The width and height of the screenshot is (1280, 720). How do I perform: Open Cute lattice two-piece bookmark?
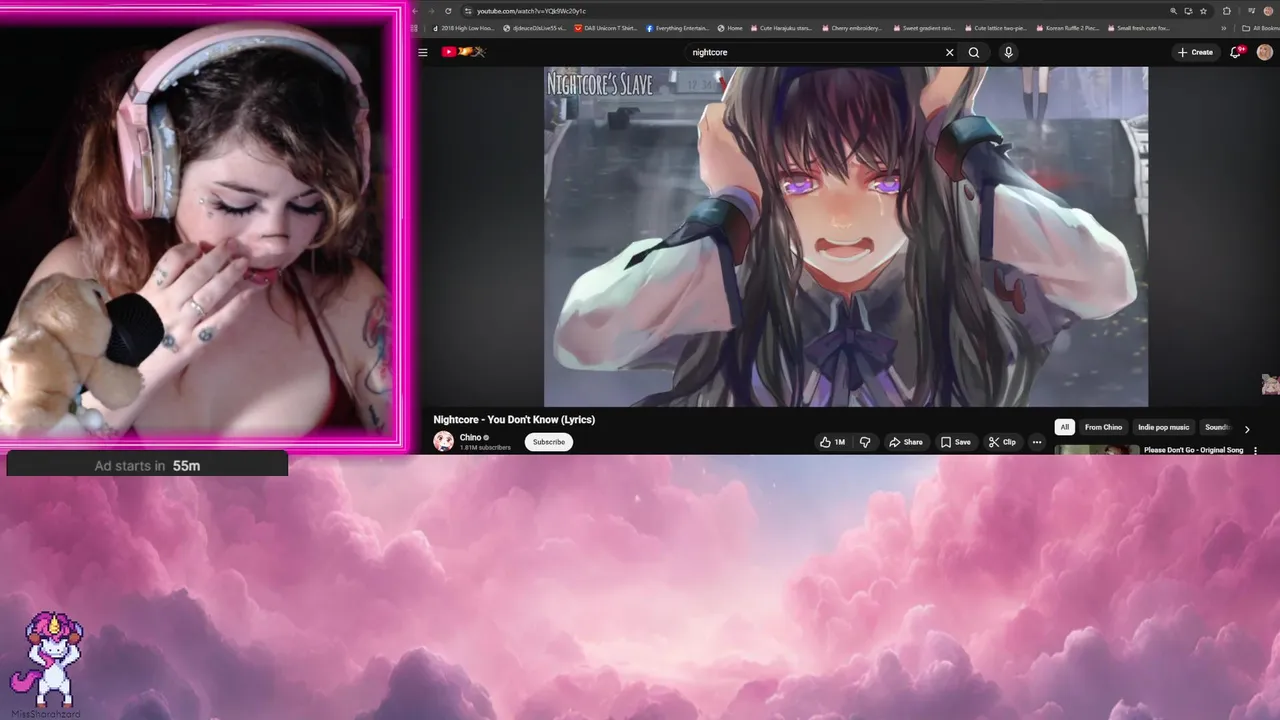point(996,28)
